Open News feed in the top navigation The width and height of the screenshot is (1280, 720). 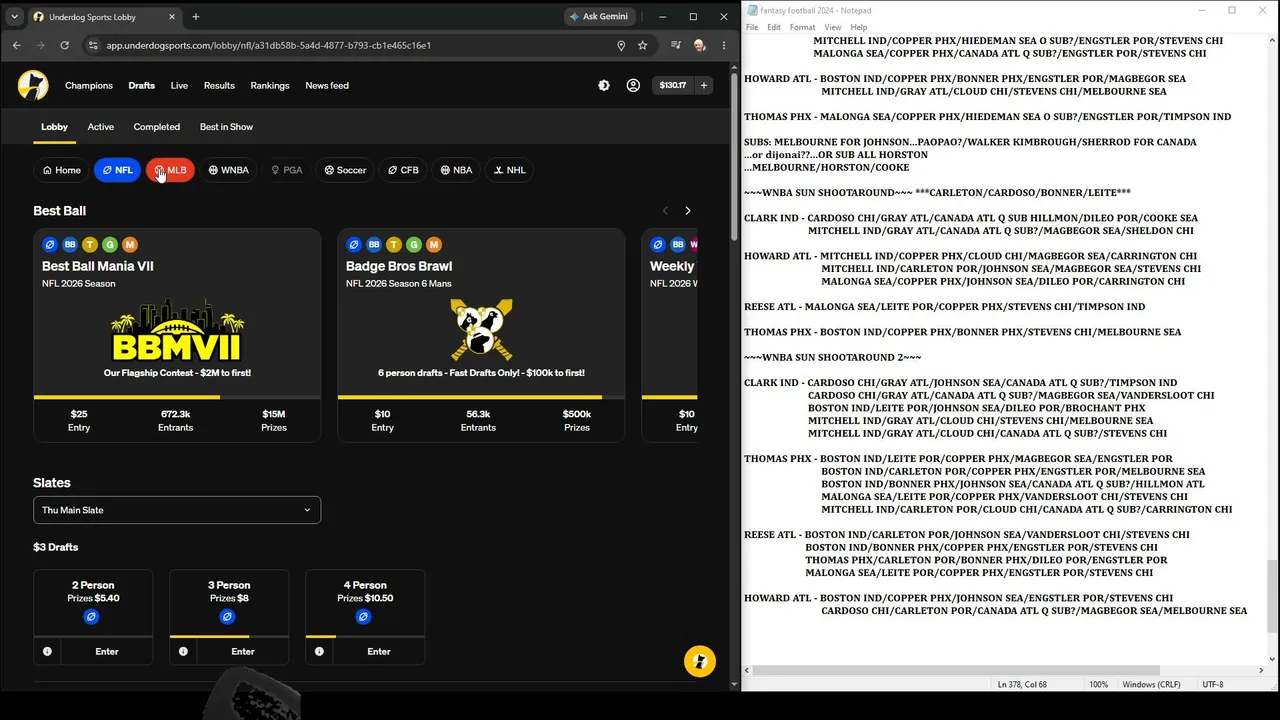pyautogui.click(x=327, y=86)
